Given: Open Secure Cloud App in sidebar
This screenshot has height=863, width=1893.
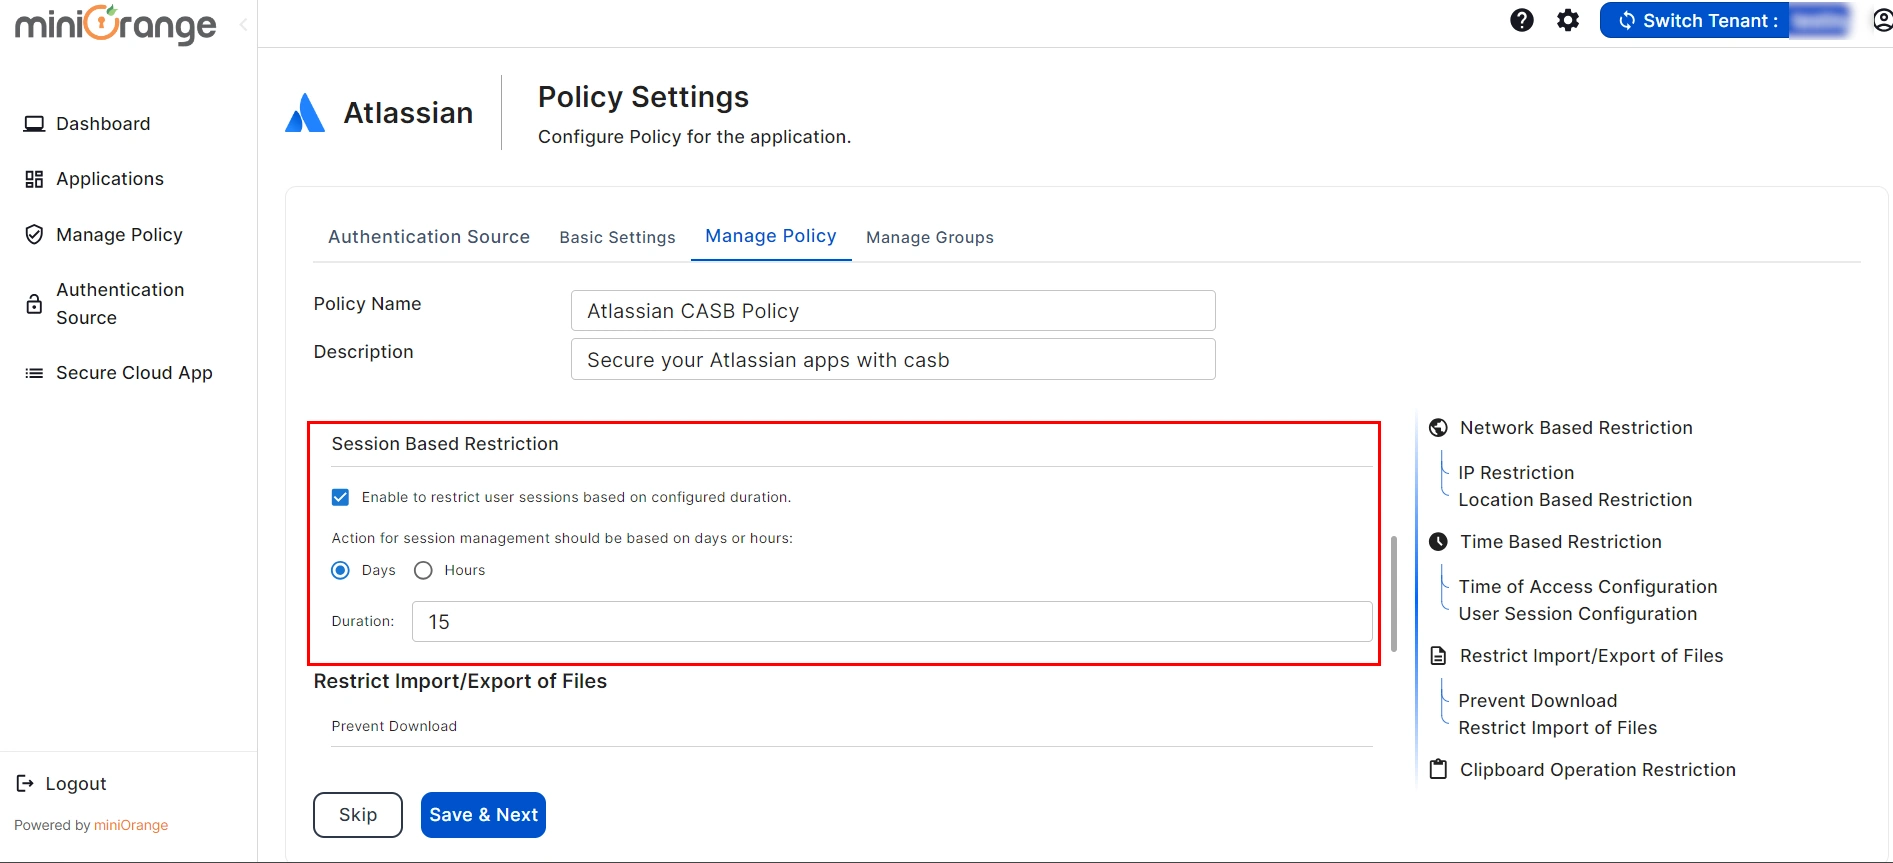Looking at the screenshot, I should tap(134, 373).
